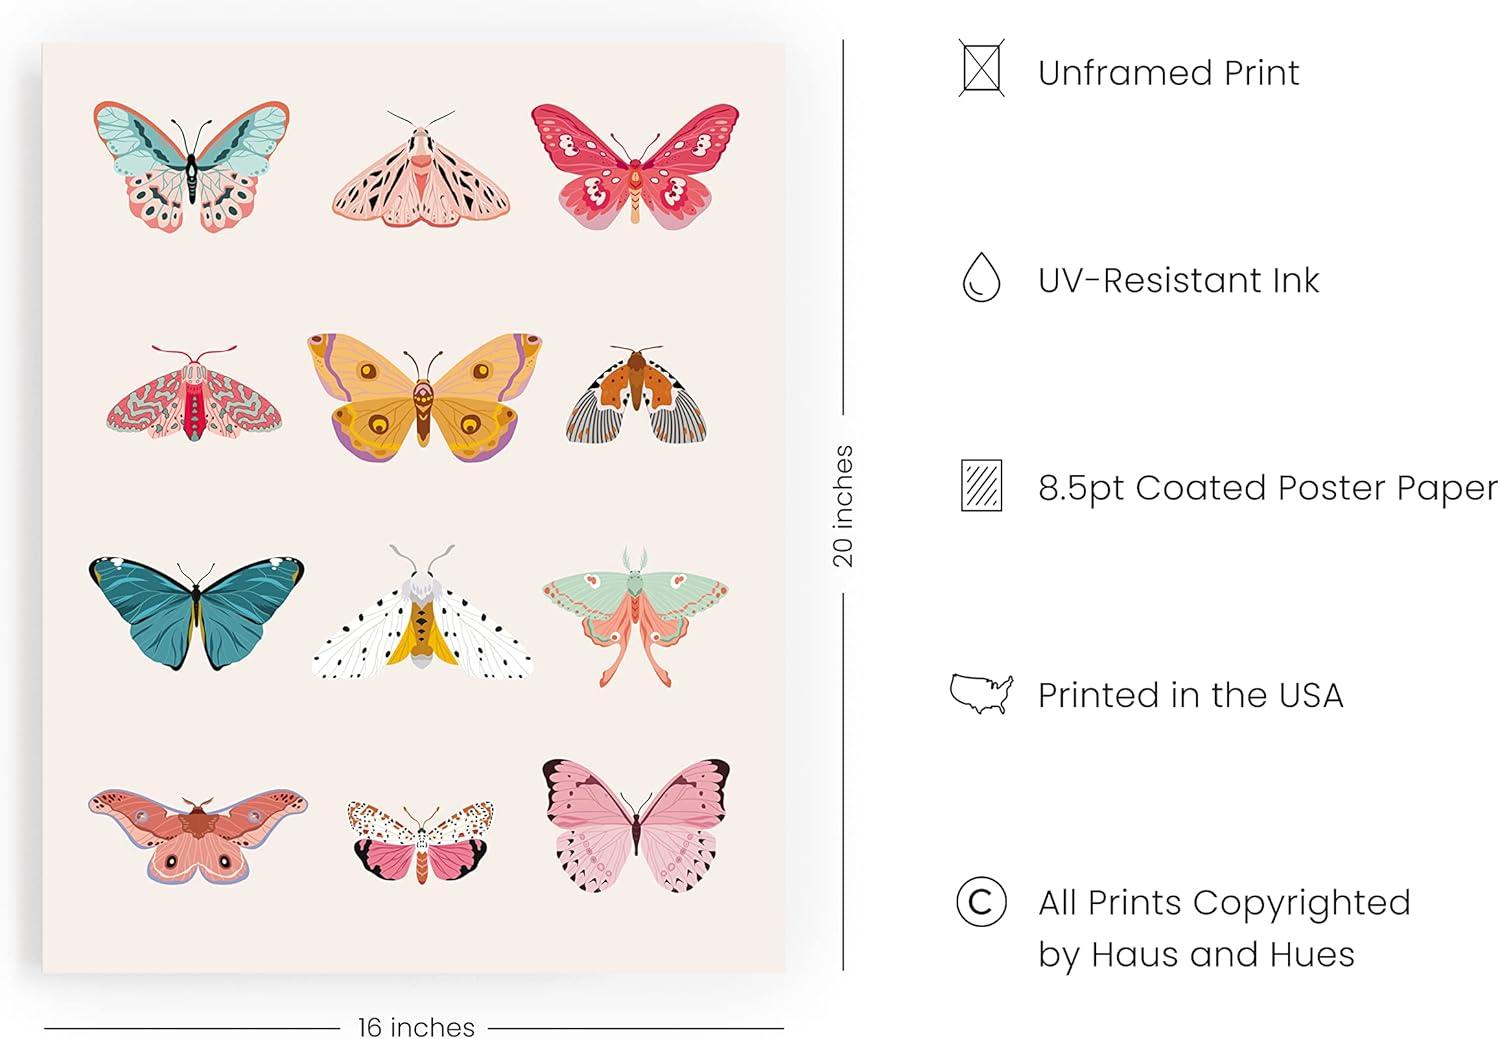Click the striped gray-winged orange moth

(x=637, y=395)
